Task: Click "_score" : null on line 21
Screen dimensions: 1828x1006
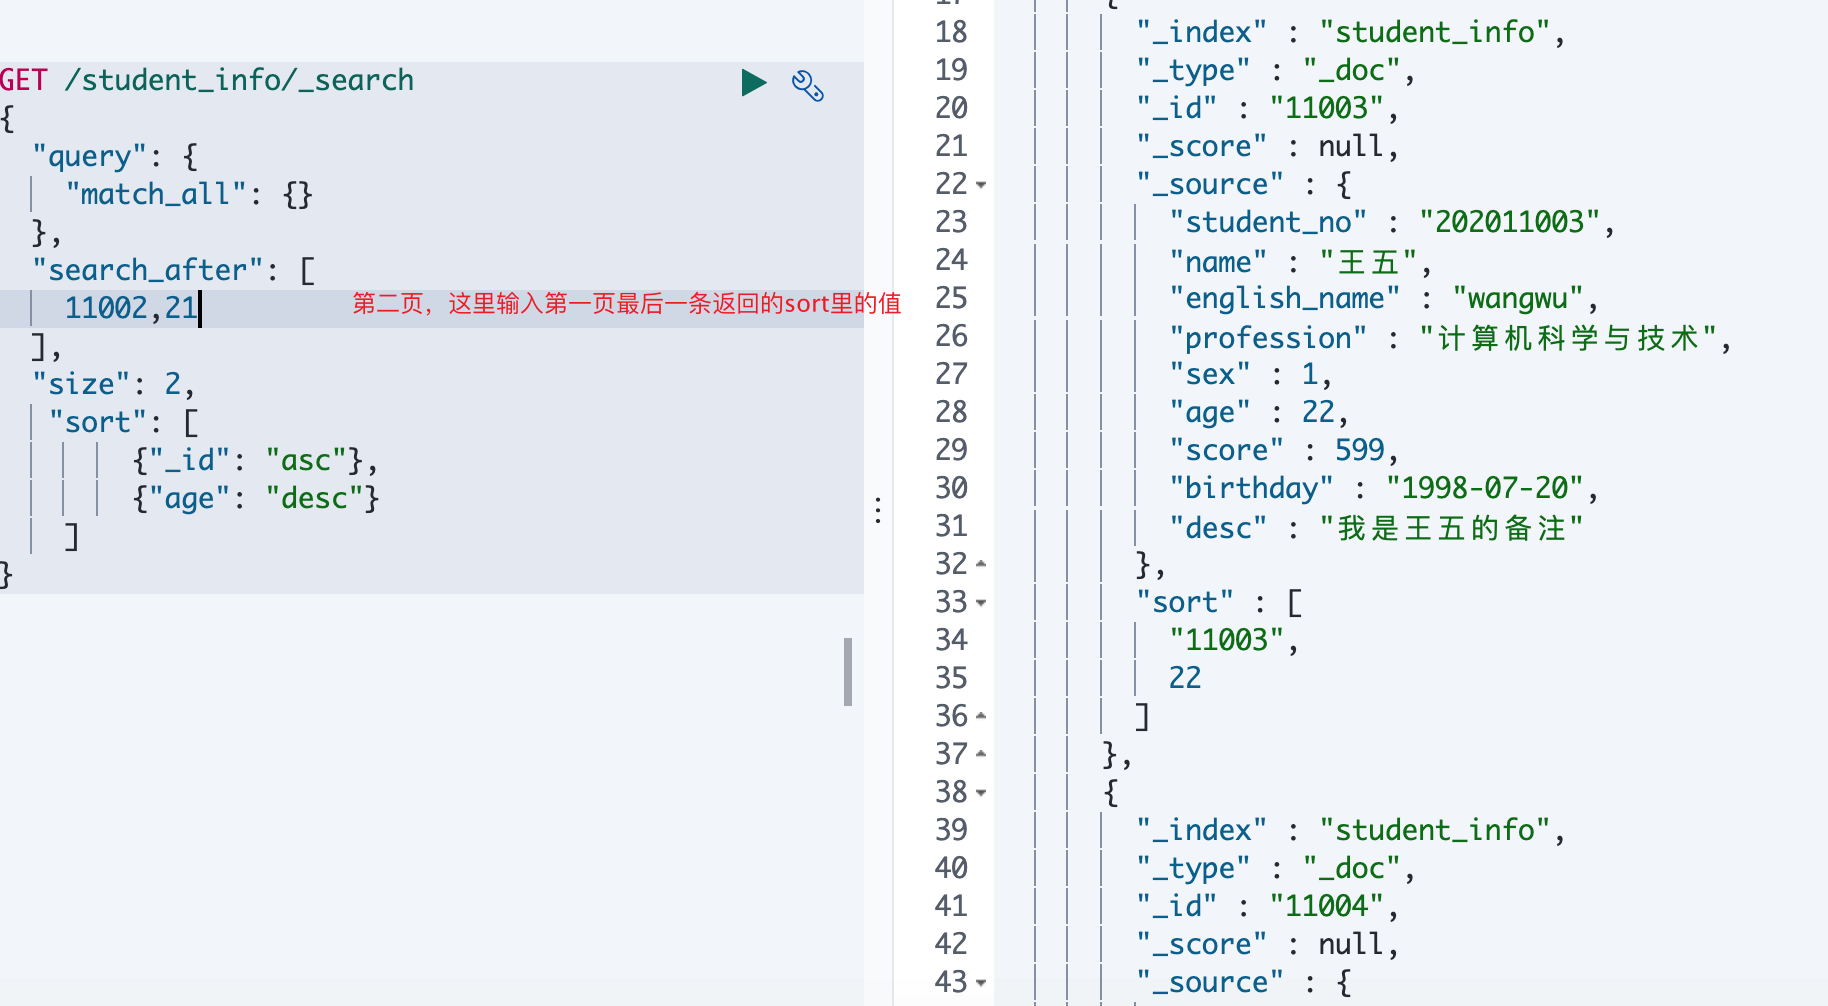Action: point(1268,146)
